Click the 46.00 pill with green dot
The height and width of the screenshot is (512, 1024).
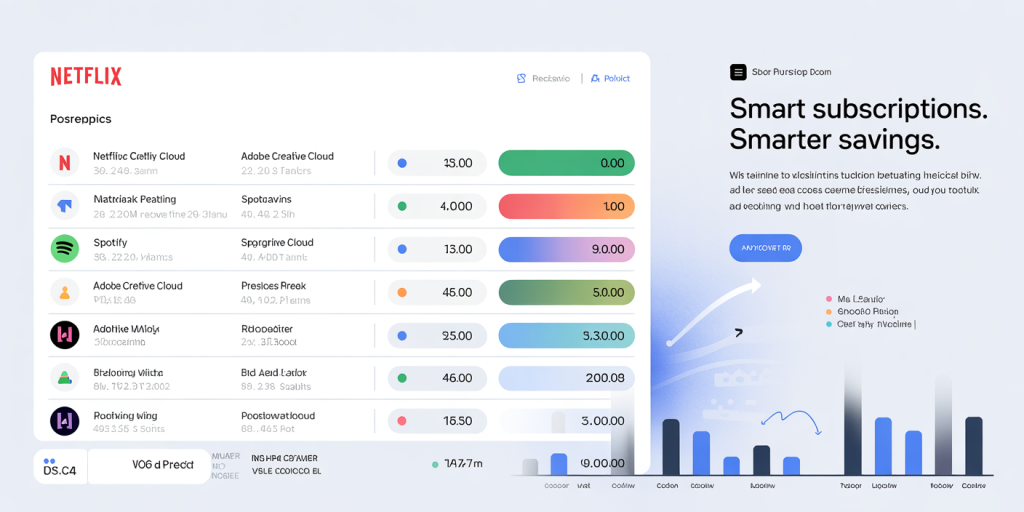[x=437, y=378]
